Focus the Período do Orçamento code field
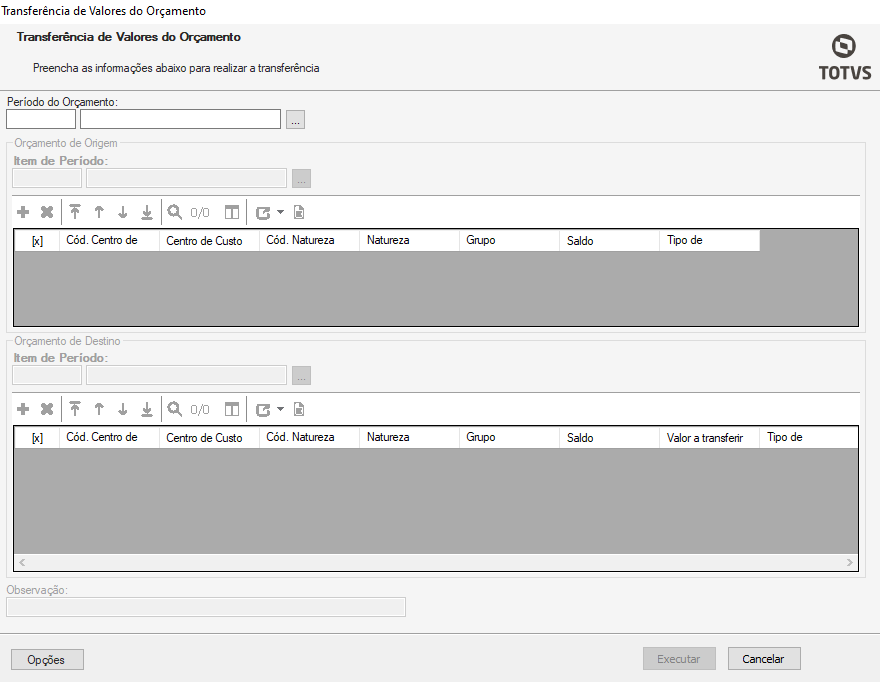This screenshot has width=880, height=682. click(x=41, y=120)
